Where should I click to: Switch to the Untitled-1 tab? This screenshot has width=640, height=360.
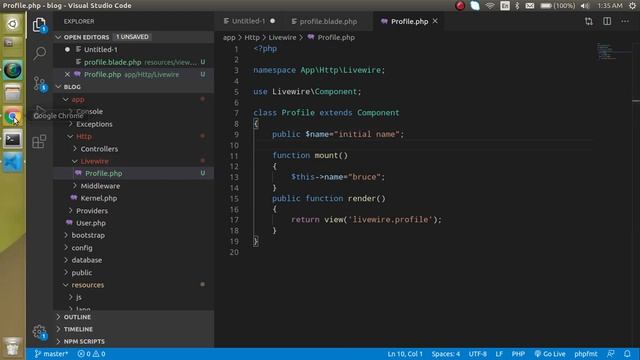tap(249, 21)
